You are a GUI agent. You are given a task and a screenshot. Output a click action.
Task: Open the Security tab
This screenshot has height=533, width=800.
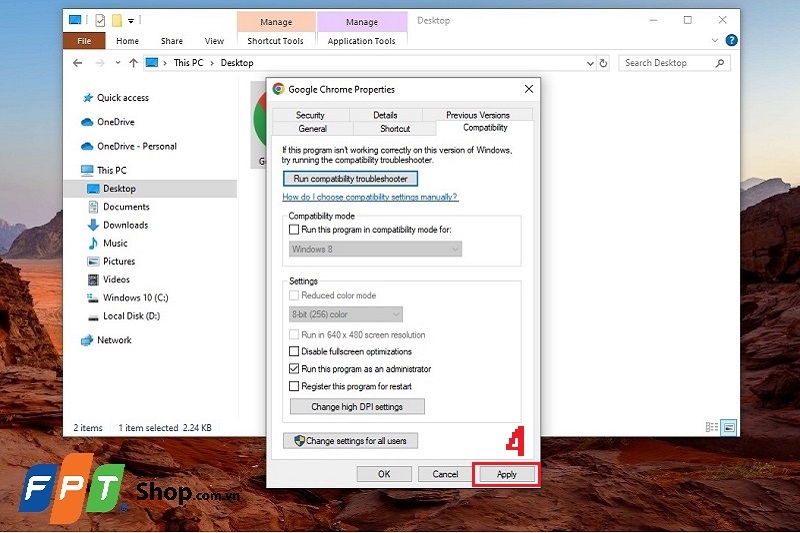[x=310, y=115]
